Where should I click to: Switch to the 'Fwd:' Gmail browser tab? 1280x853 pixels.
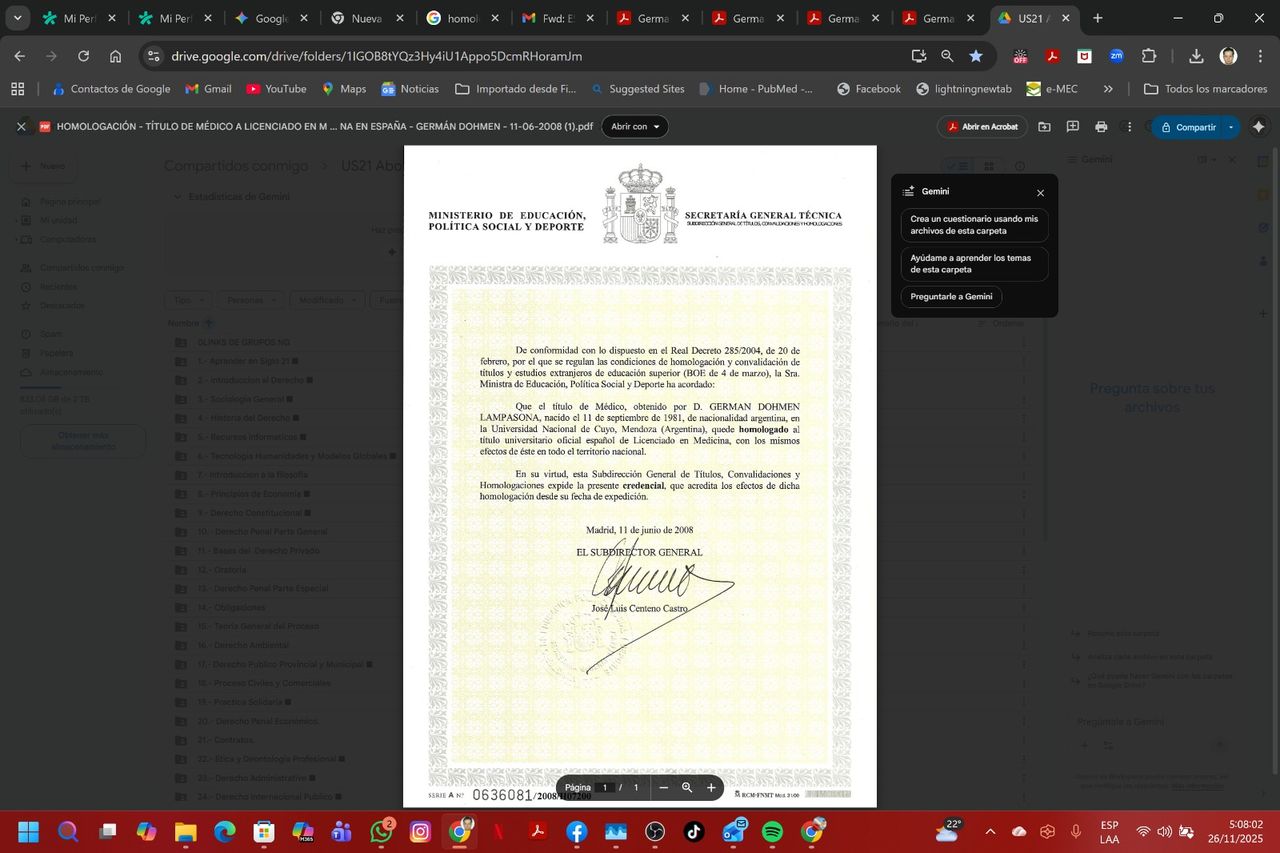(559, 18)
